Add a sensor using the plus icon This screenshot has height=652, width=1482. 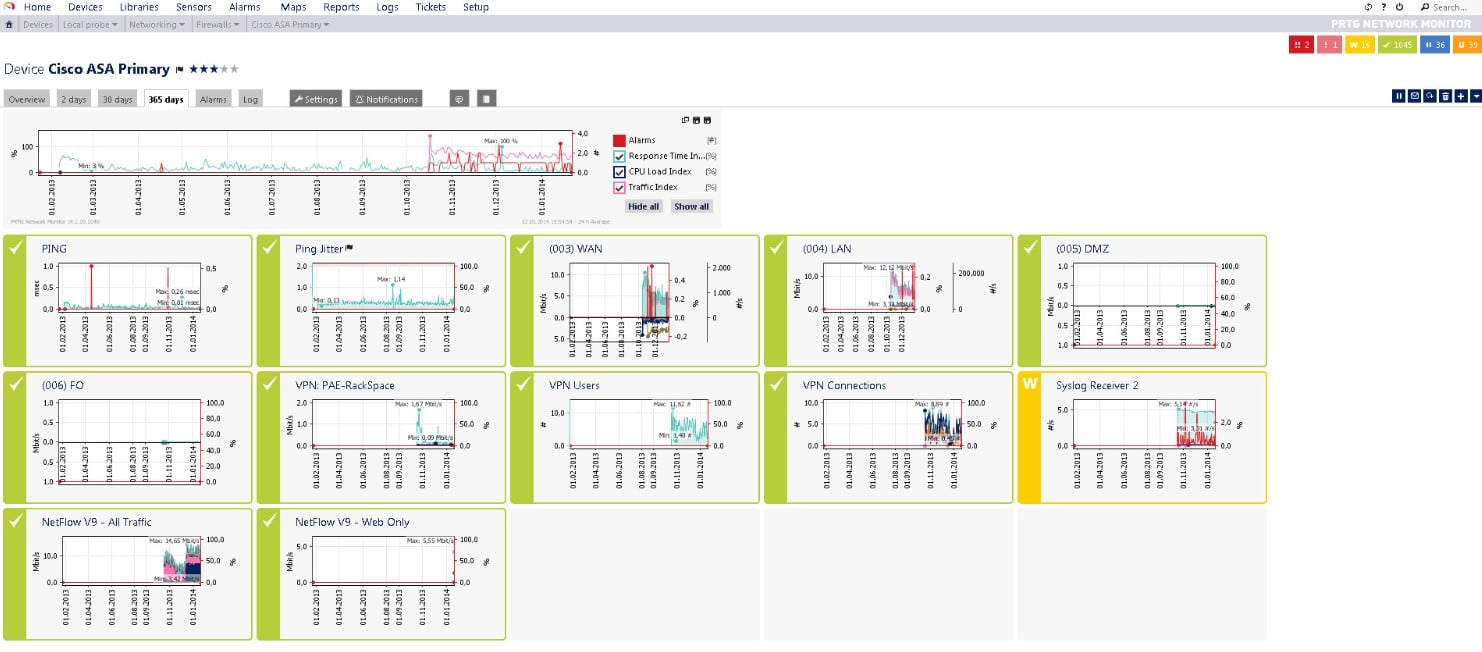tap(1461, 96)
